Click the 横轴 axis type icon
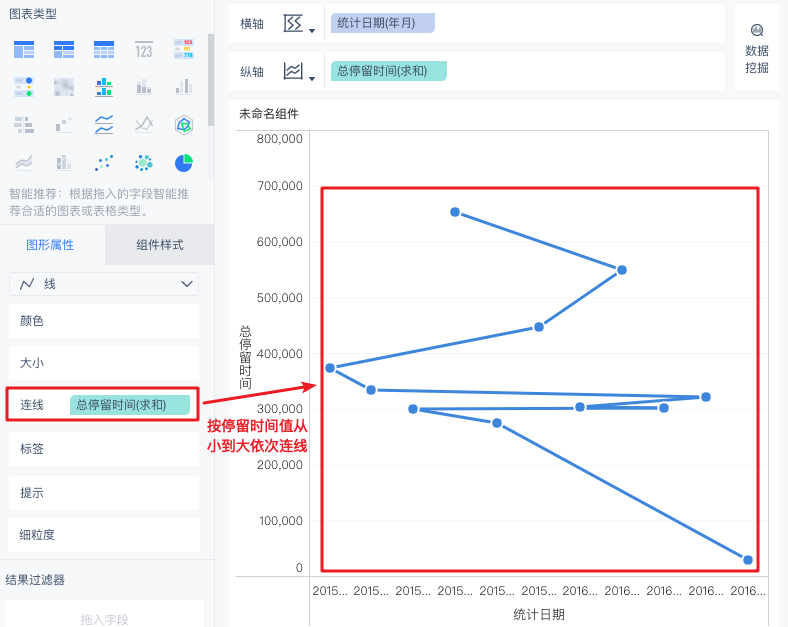 pos(293,23)
